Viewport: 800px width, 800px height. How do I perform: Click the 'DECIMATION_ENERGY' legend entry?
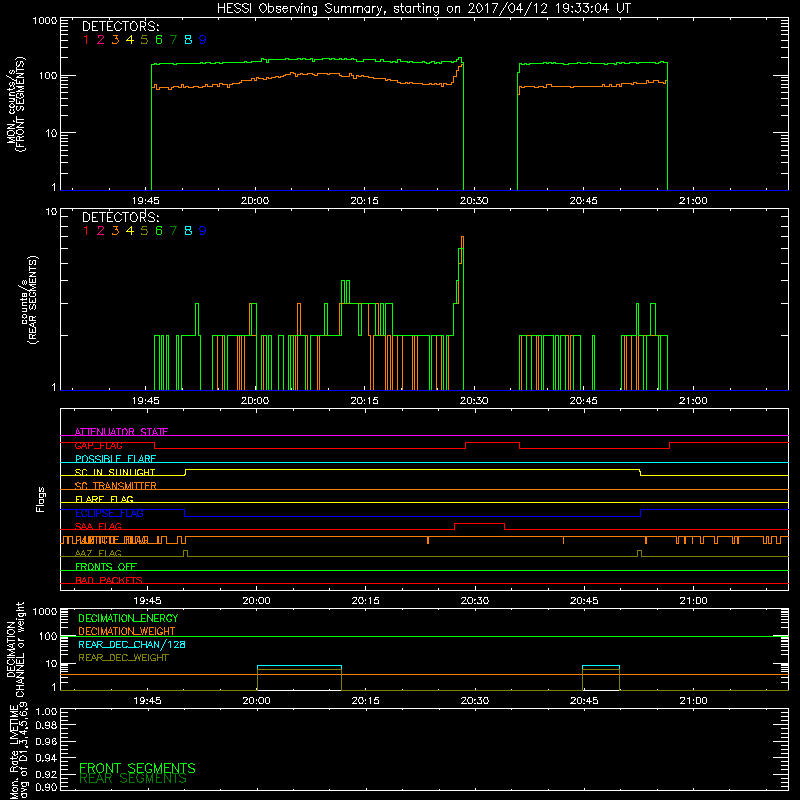[x=128, y=618]
